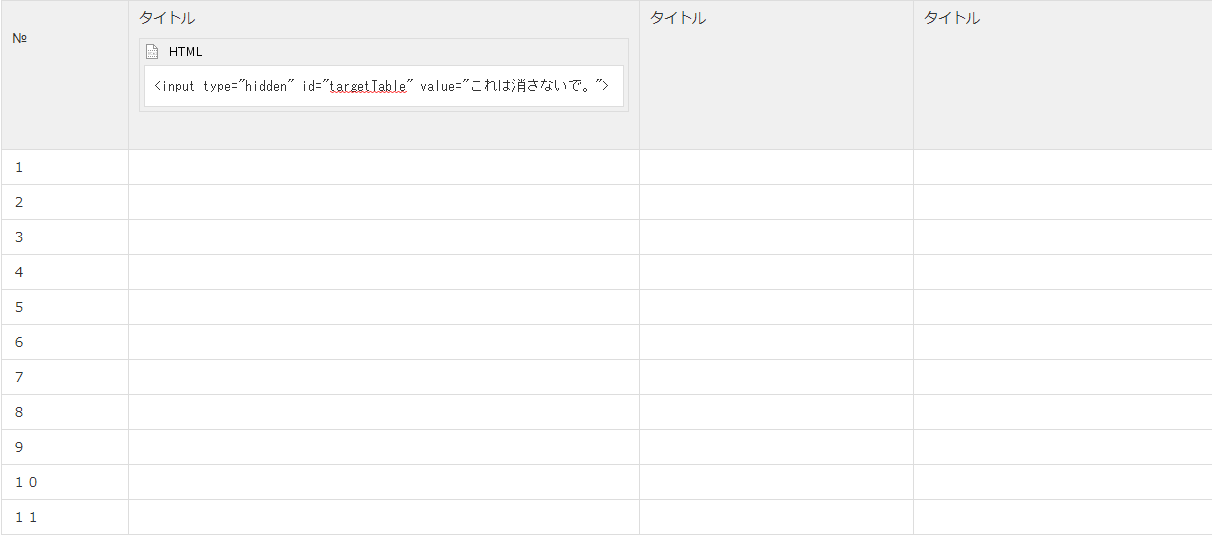The width and height of the screenshot is (1212, 541).
Task: Click row 8 third タイトル cell
Action: (1063, 412)
